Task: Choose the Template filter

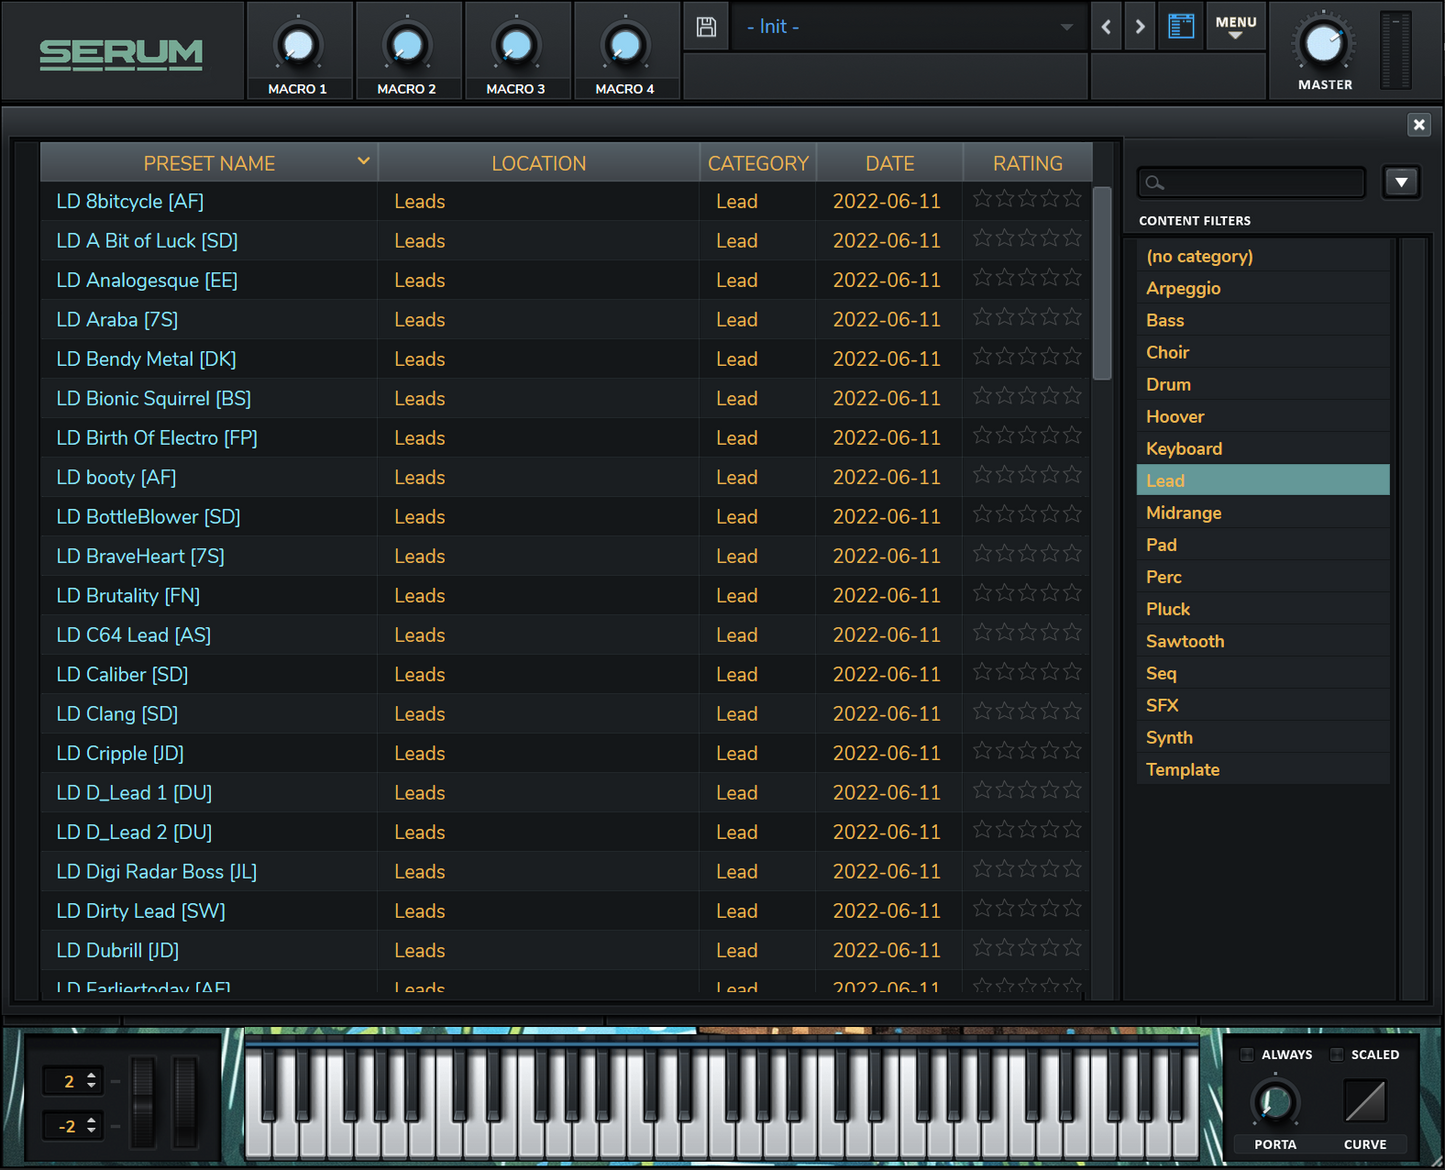Action: pyautogui.click(x=1263, y=768)
